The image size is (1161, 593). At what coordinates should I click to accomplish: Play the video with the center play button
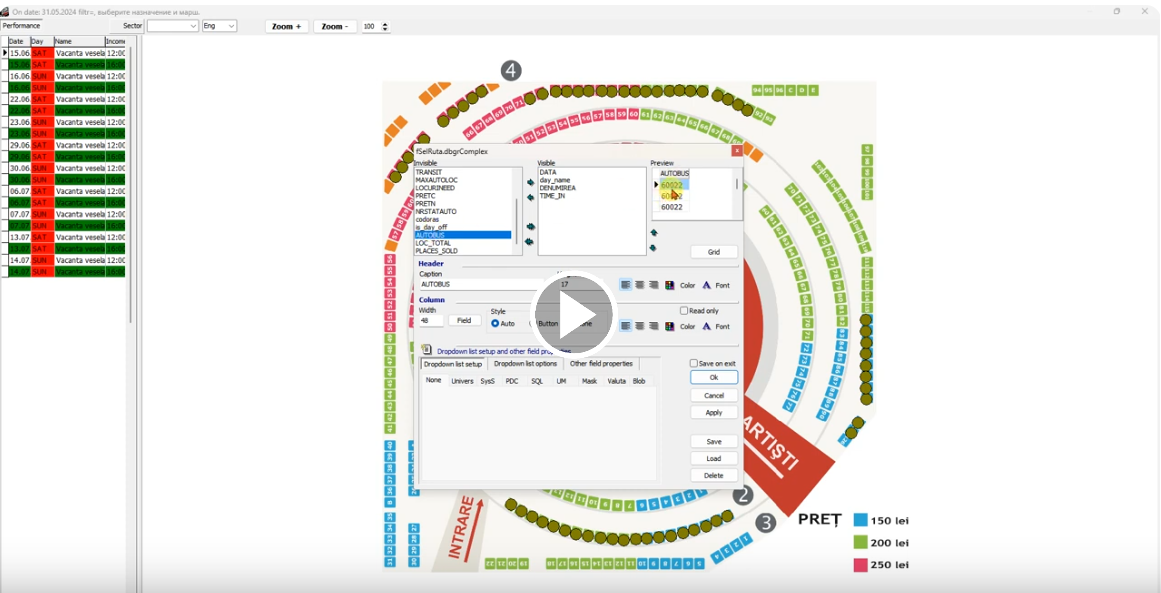click(x=575, y=314)
